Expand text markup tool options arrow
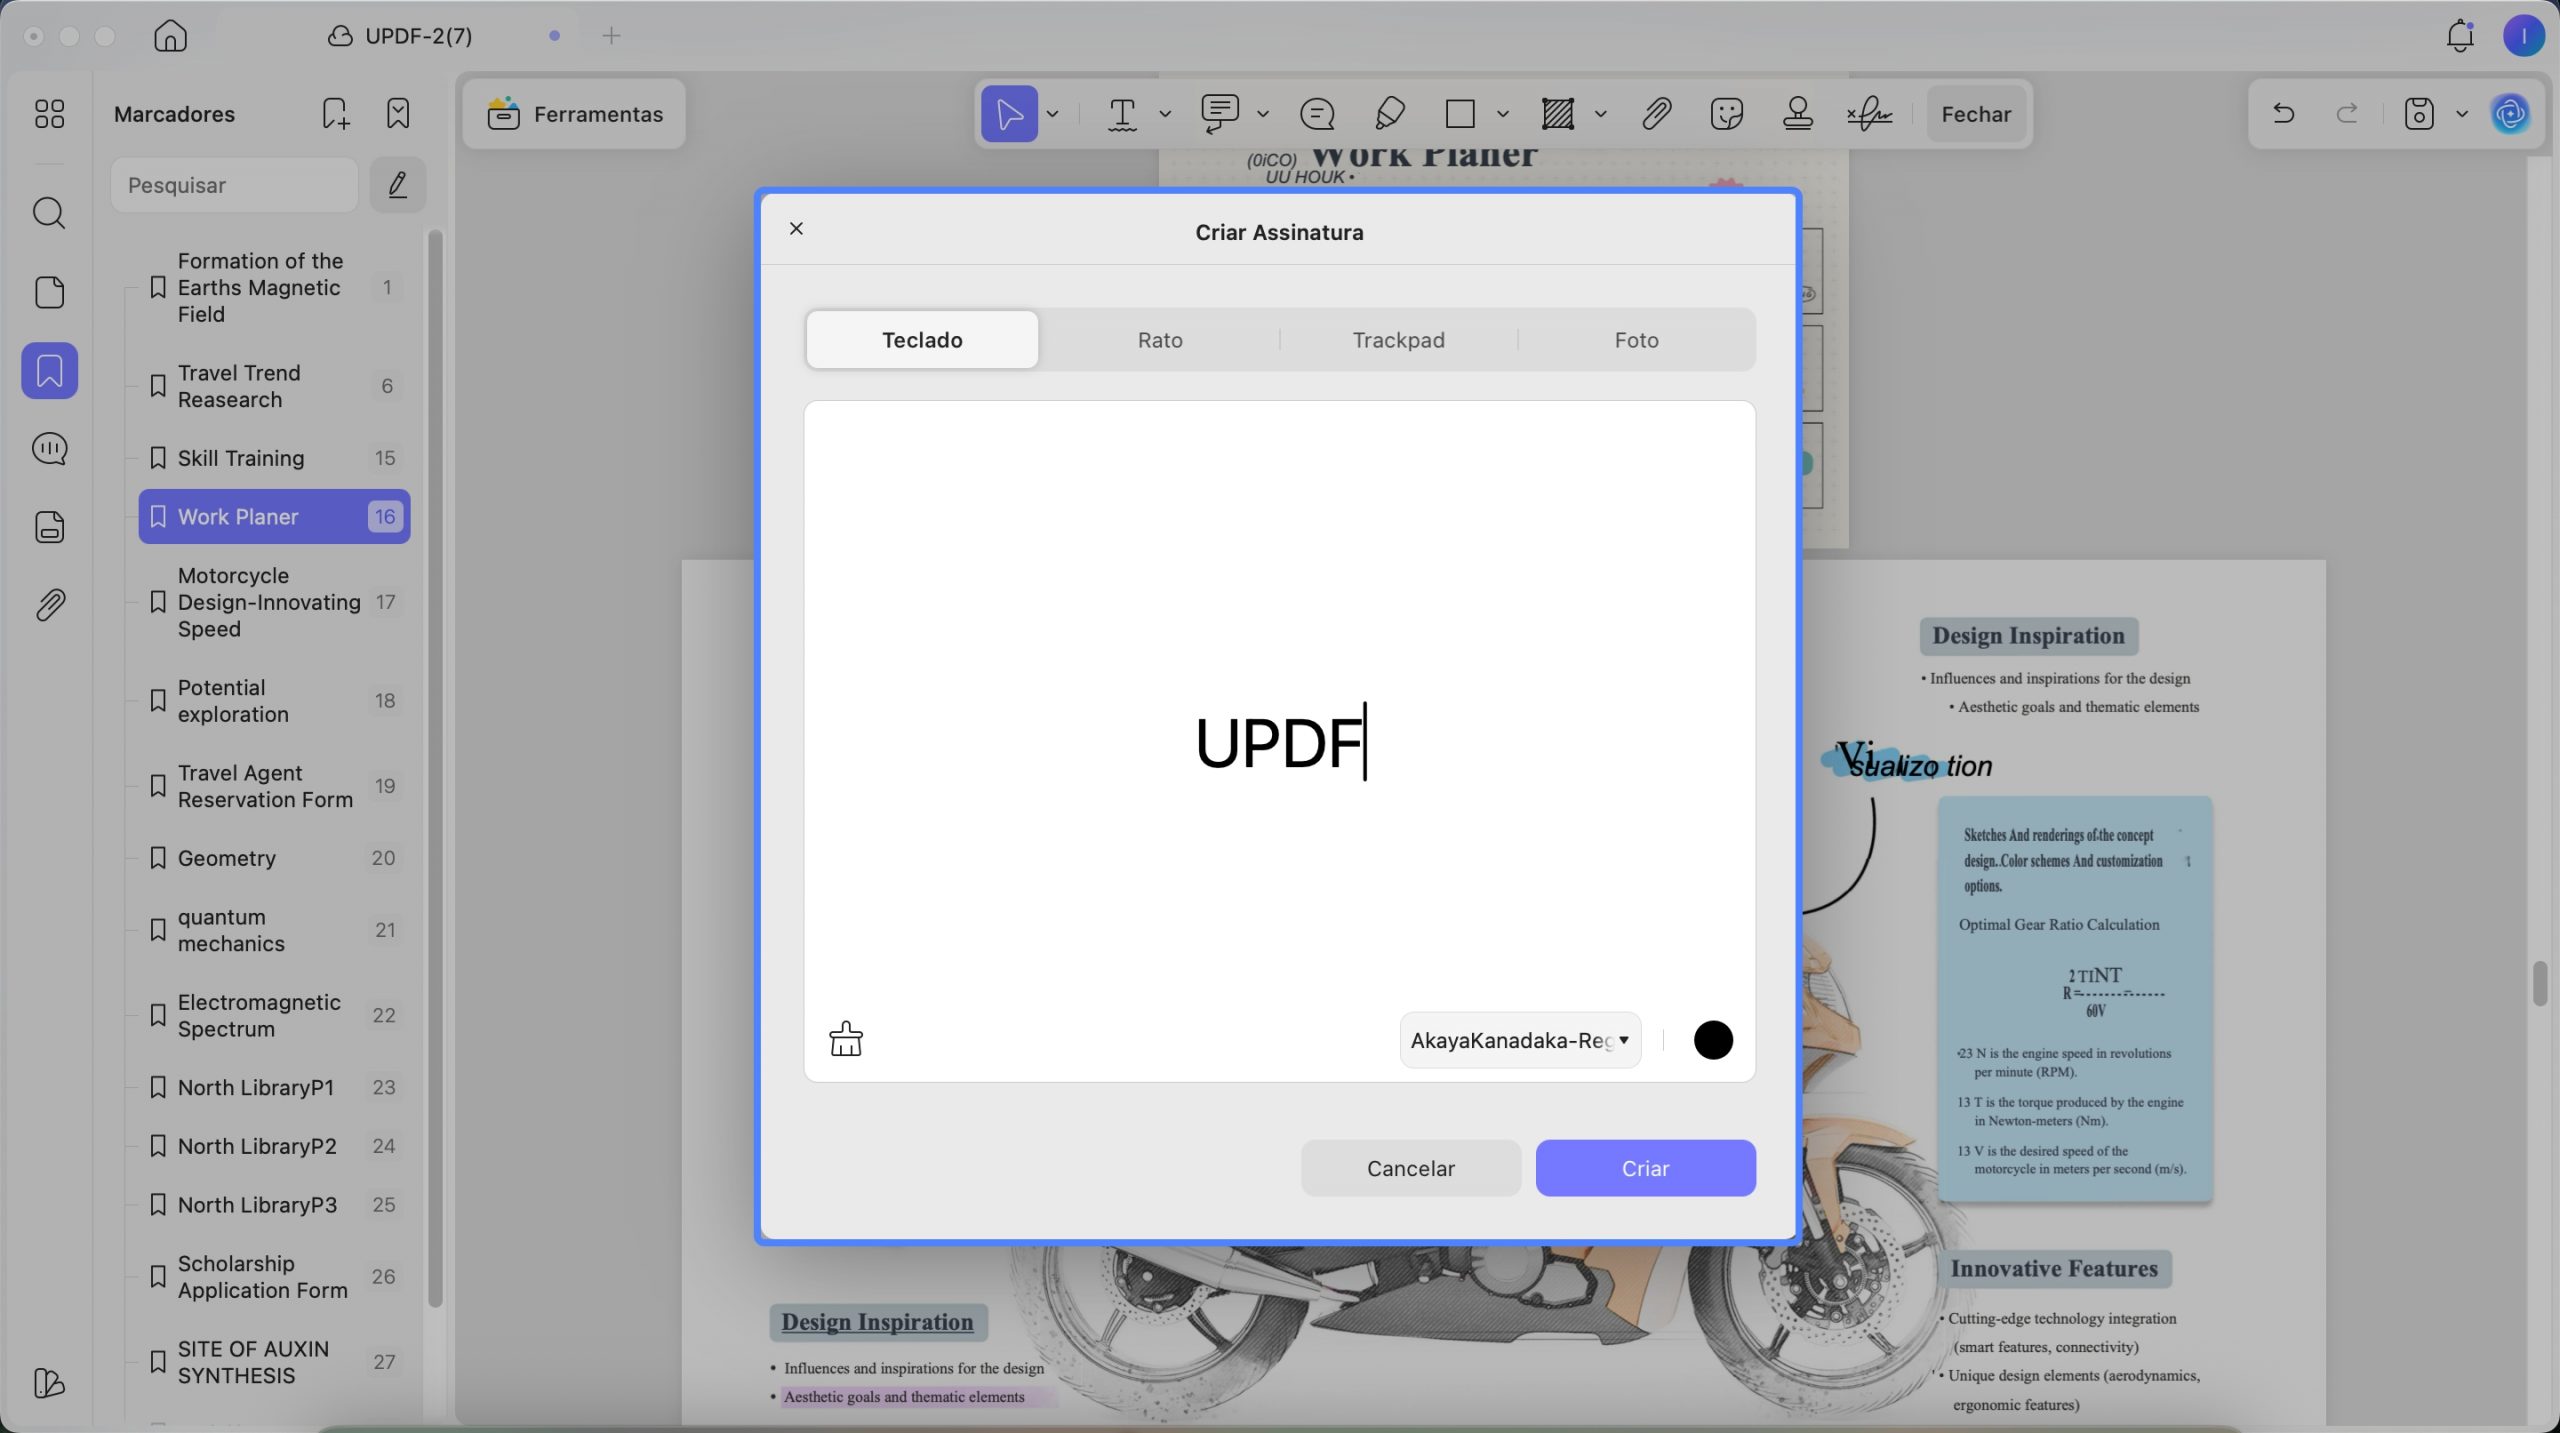 point(1165,114)
